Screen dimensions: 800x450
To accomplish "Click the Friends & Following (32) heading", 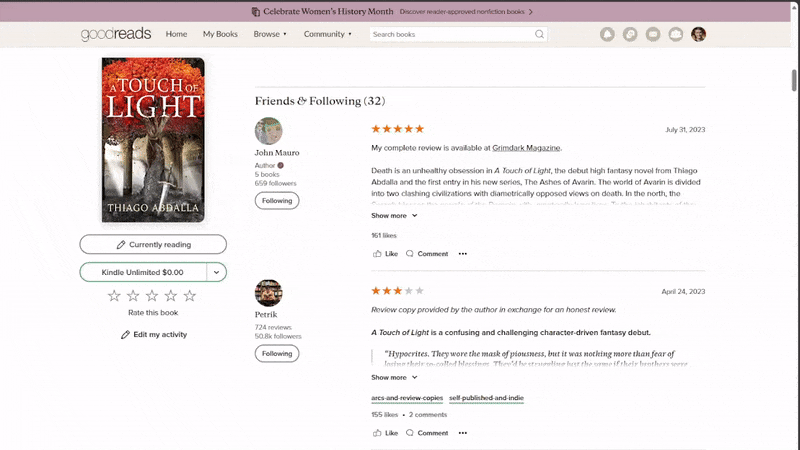I will (x=320, y=101).
